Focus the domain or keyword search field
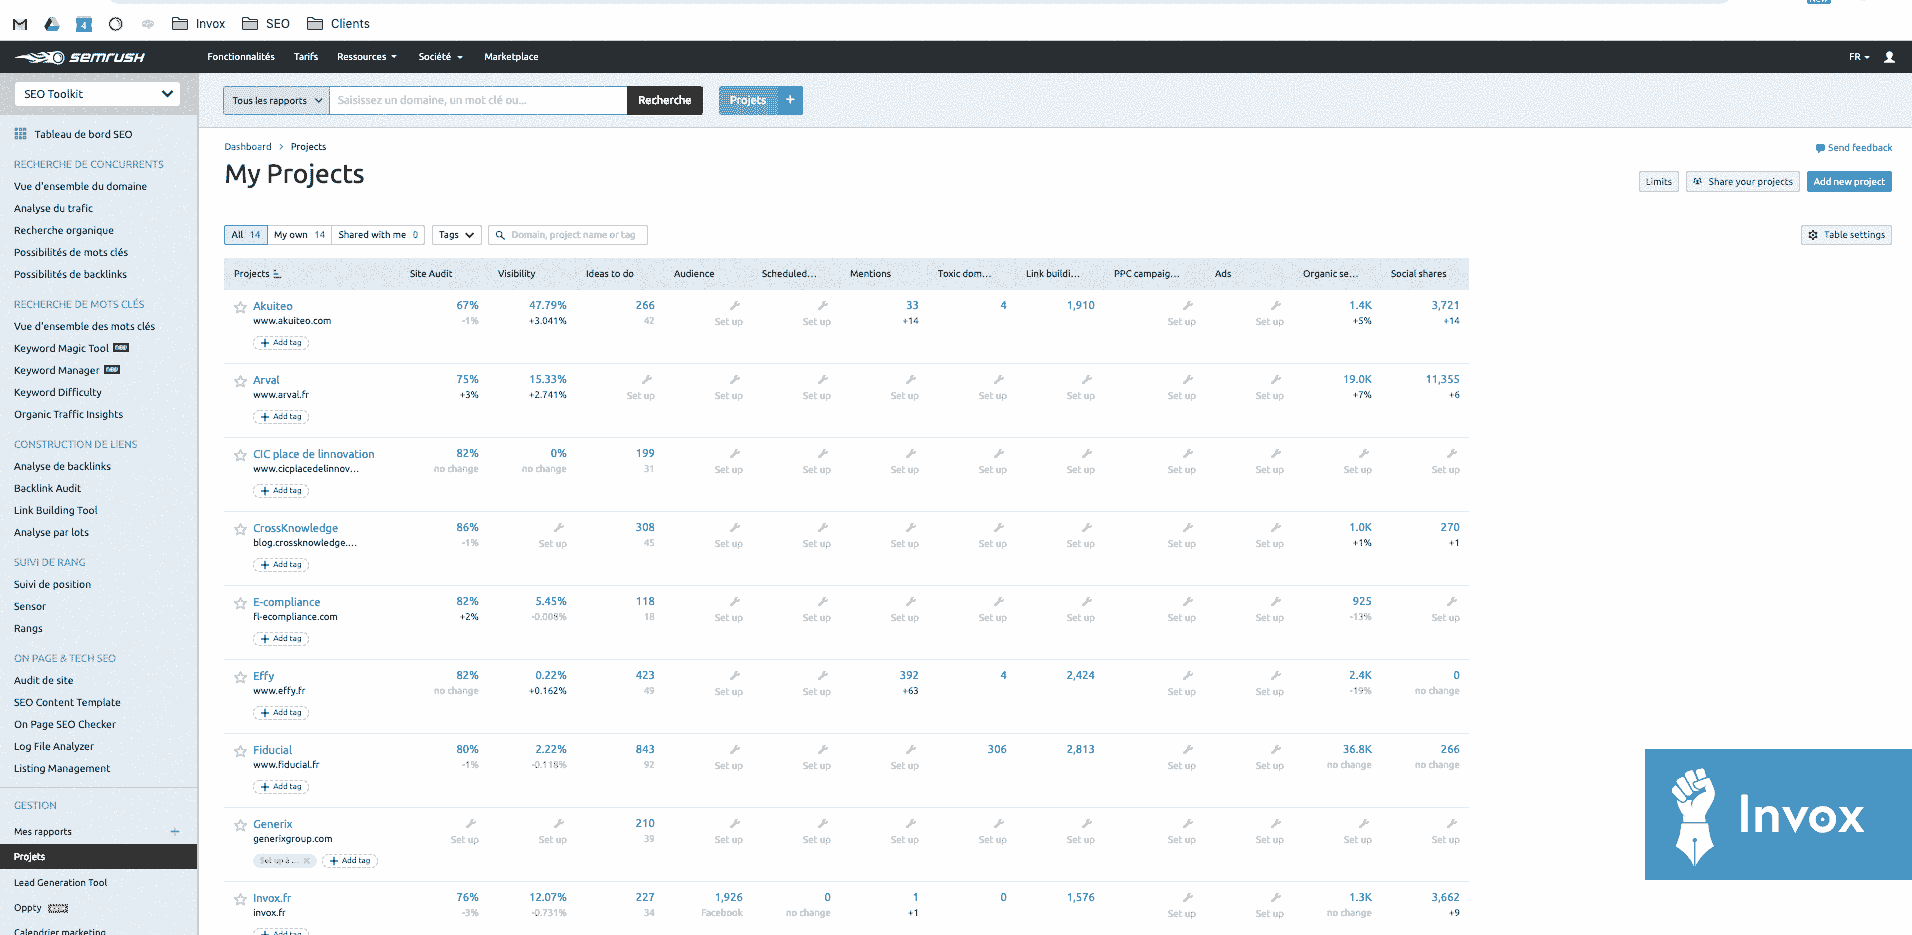This screenshot has height=935, width=1912. click(x=478, y=100)
